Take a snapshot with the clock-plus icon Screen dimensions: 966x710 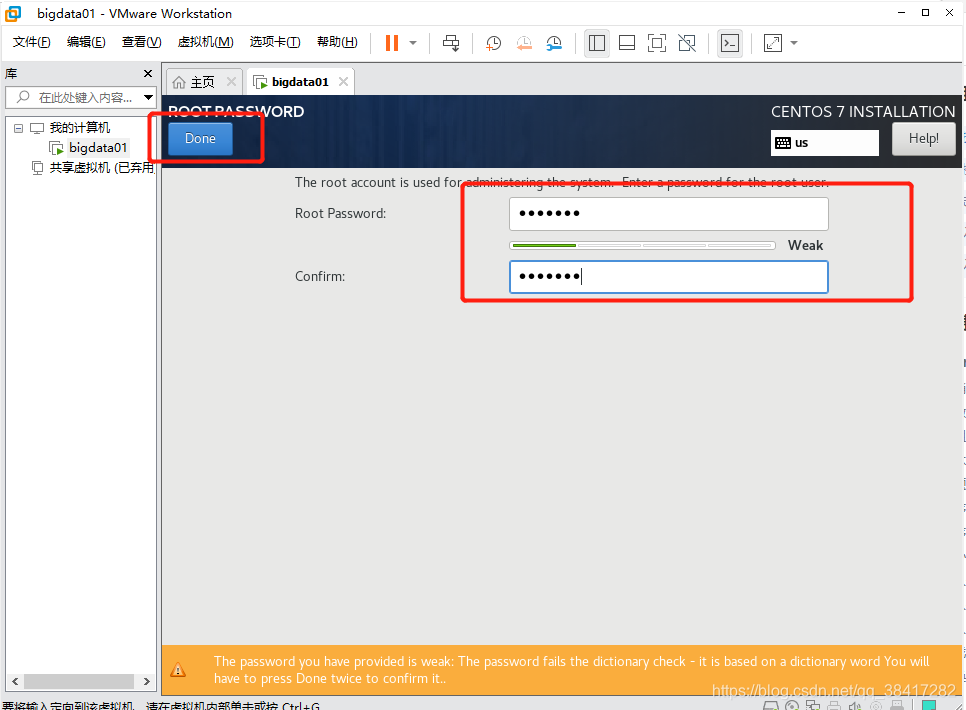point(493,43)
